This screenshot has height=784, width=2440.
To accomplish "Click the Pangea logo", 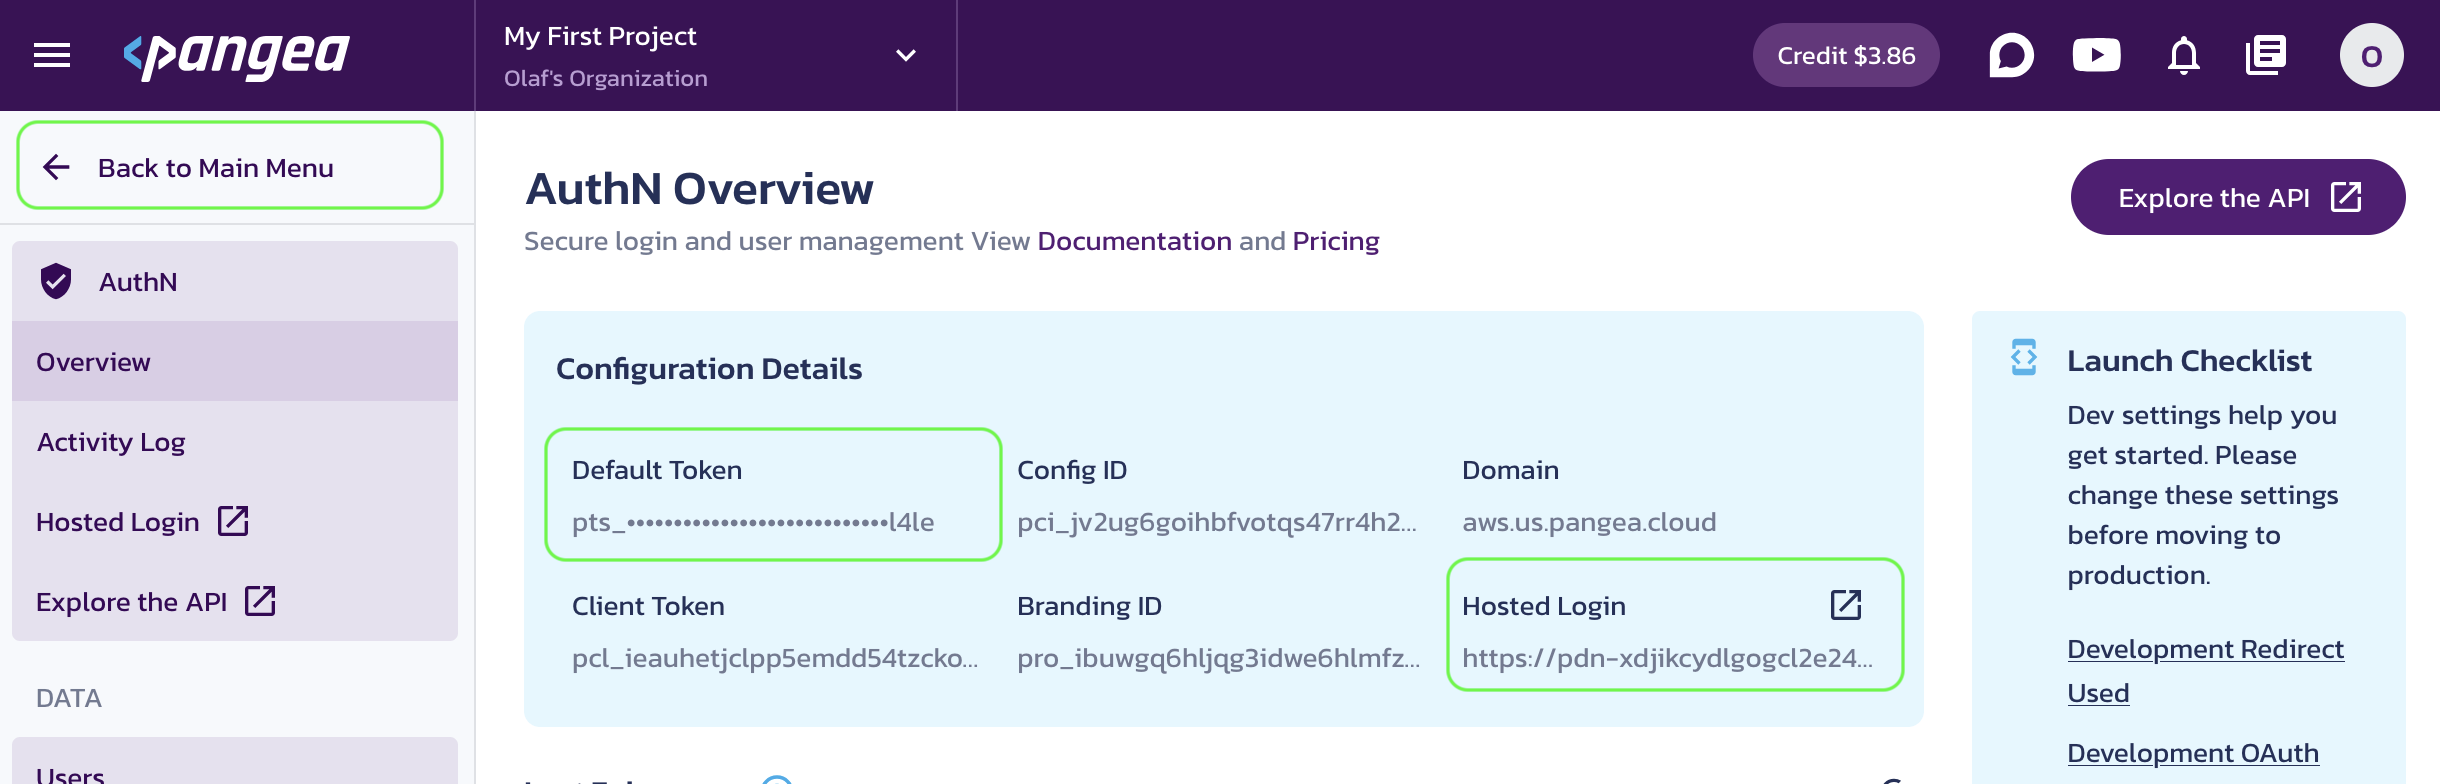I will click(236, 55).
